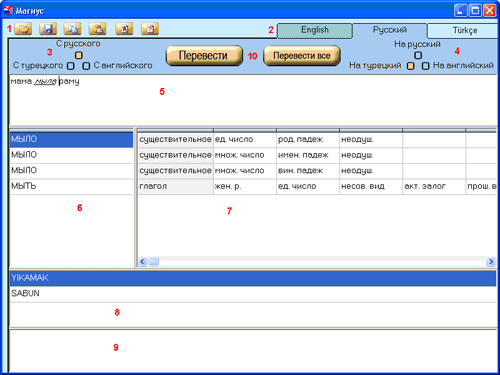Click the letter A font icon

pyautogui.click(x=124, y=29)
